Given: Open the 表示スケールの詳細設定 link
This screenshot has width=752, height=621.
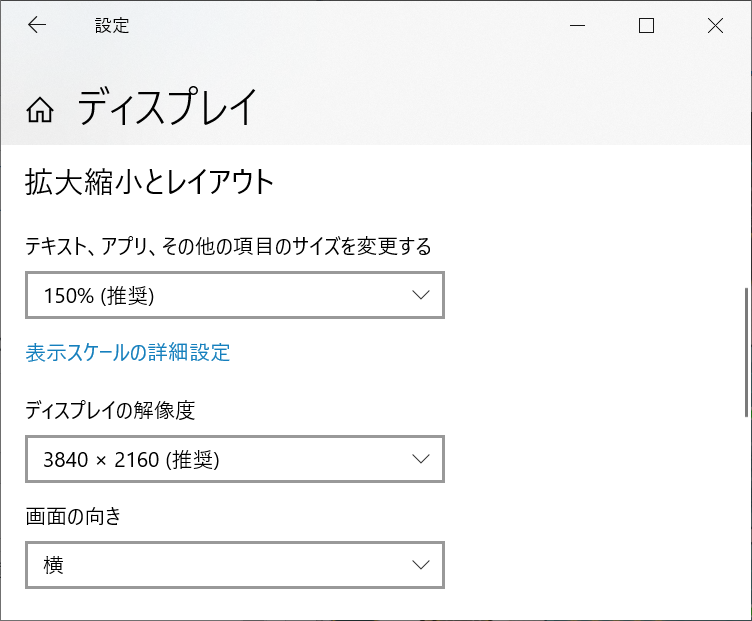Looking at the screenshot, I should tap(128, 352).
